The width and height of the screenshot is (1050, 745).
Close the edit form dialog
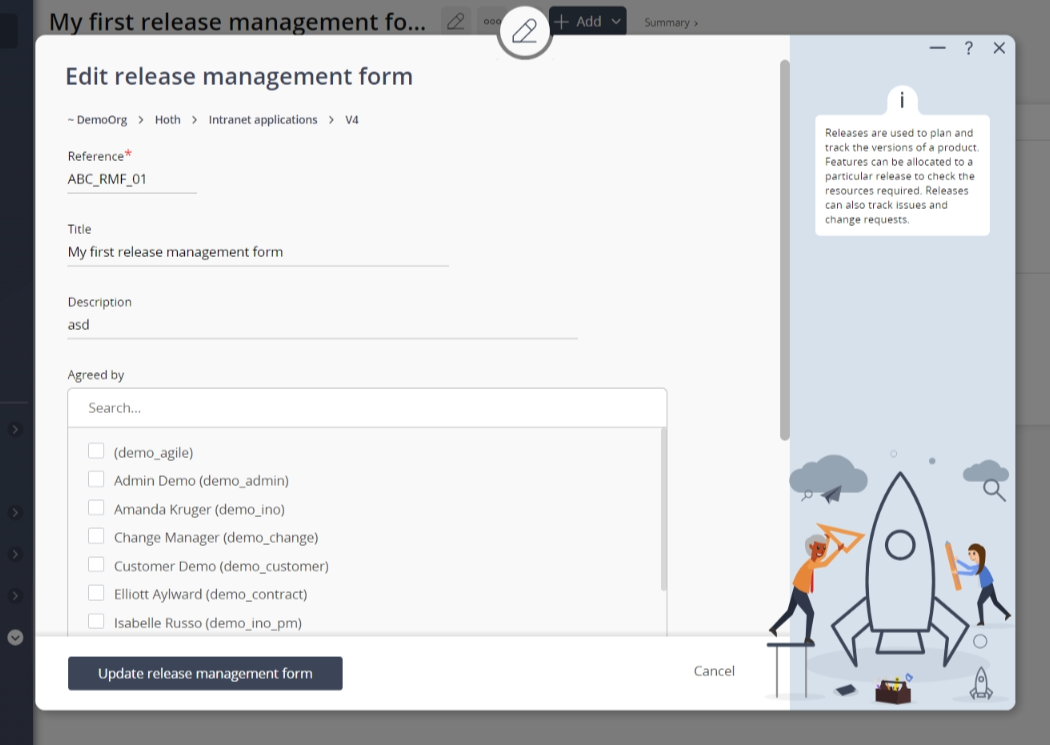pos(999,48)
